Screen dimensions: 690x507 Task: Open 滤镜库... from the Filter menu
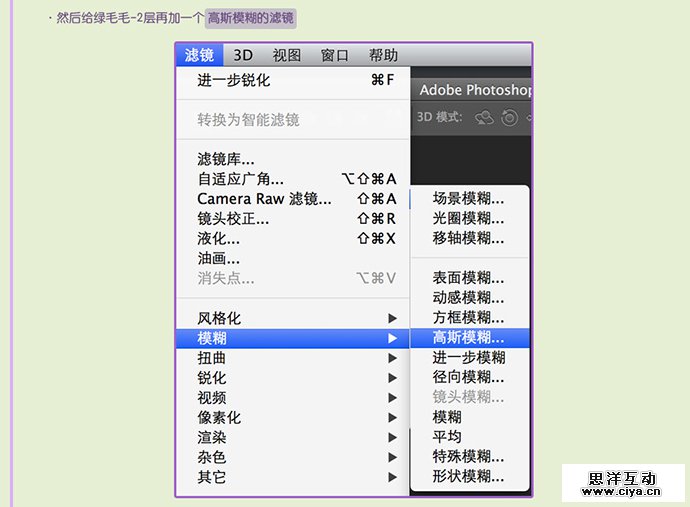coord(225,159)
